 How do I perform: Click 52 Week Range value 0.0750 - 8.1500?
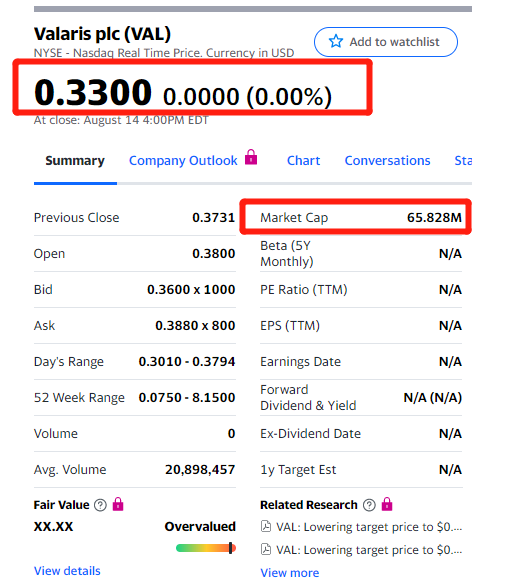click(x=187, y=397)
